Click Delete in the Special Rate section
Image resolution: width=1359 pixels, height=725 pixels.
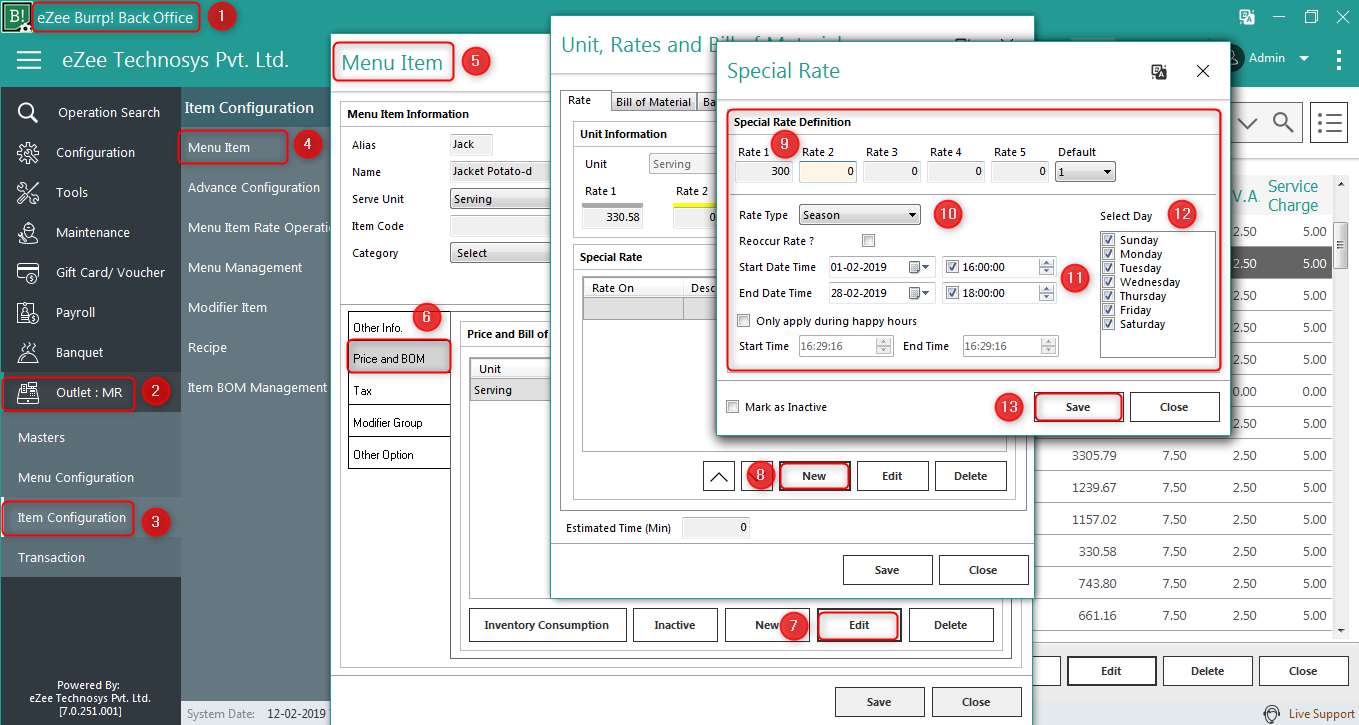coord(970,476)
